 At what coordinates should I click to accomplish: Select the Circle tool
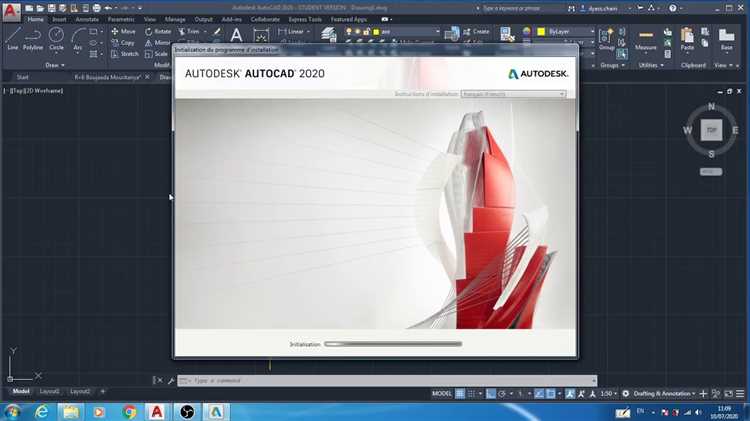(x=56, y=39)
